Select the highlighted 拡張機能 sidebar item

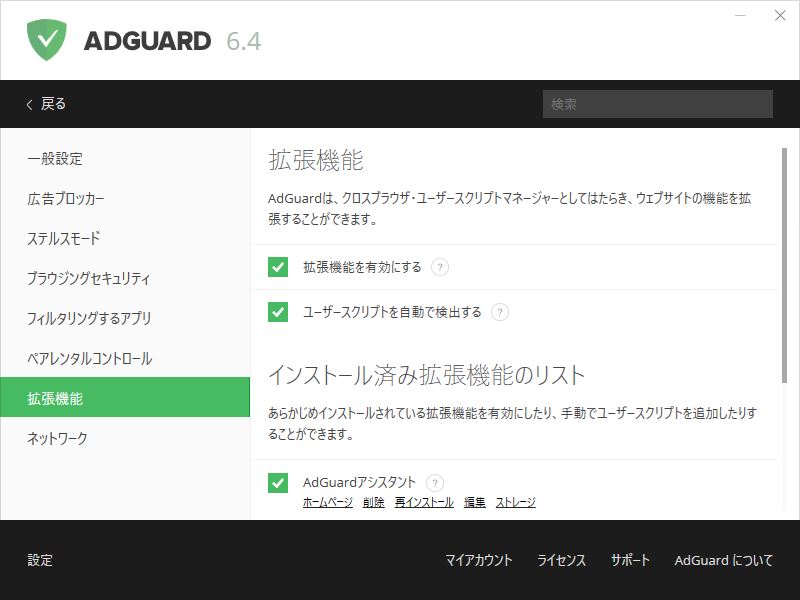pyautogui.click(x=125, y=397)
